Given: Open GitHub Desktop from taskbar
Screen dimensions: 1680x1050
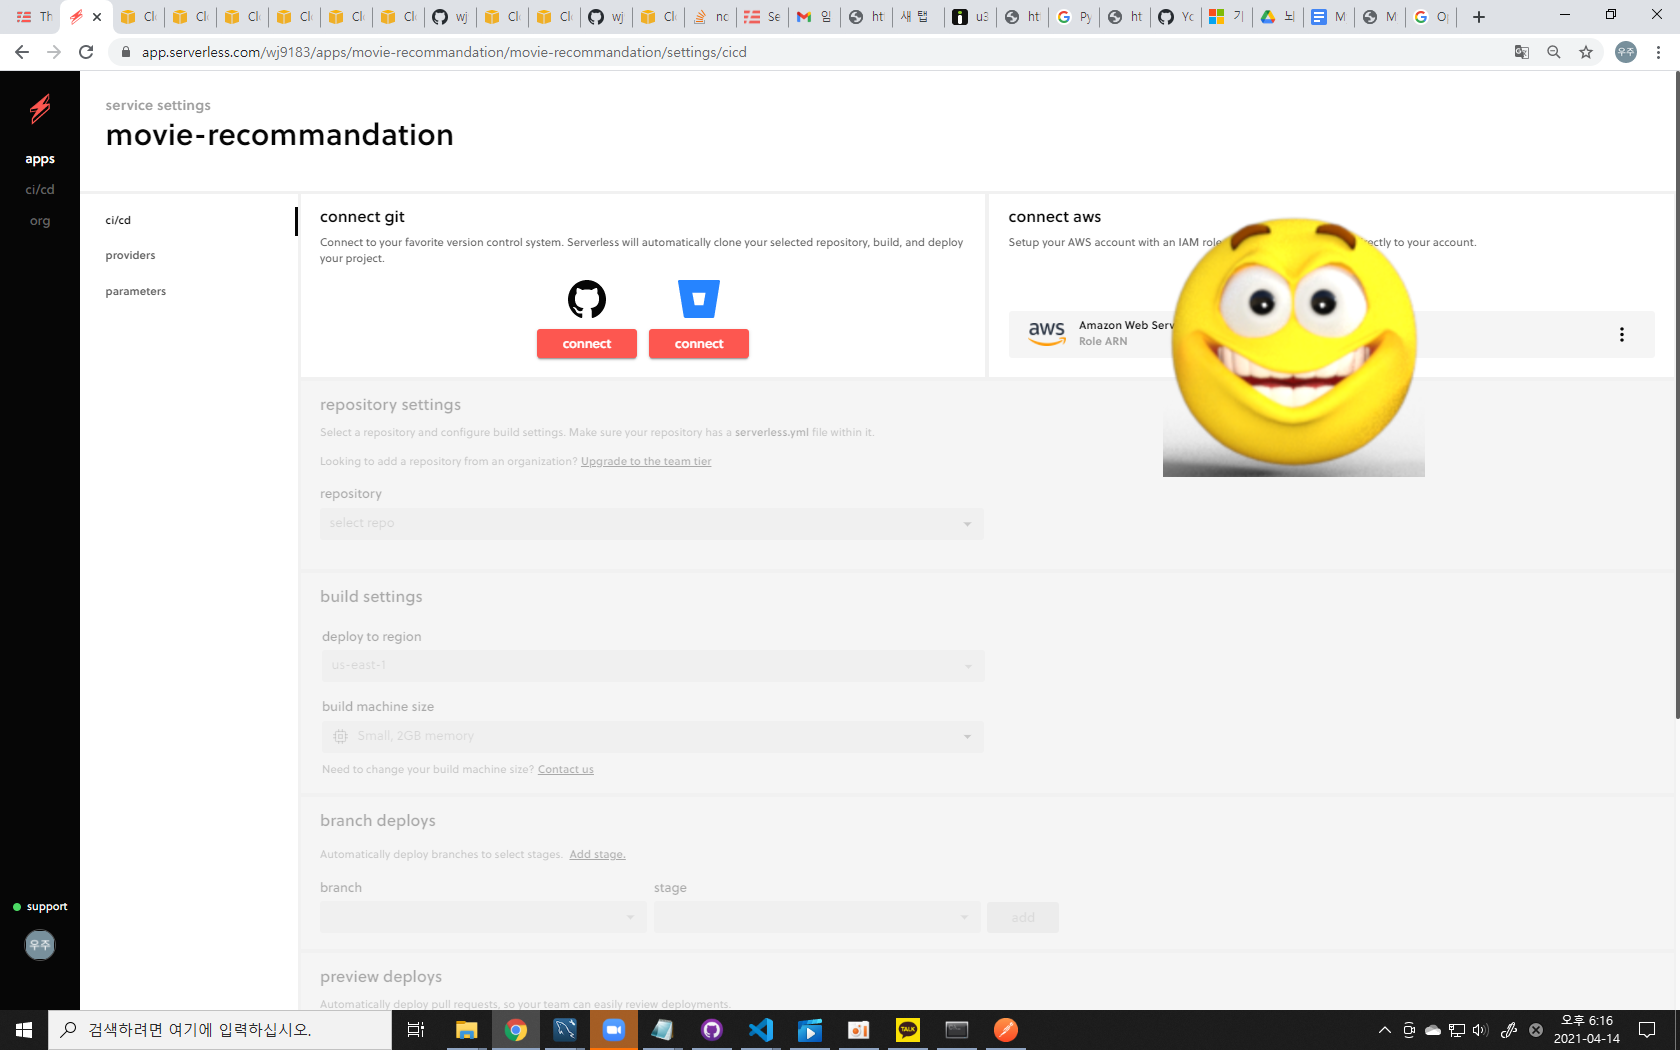Looking at the screenshot, I should click(x=712, y=1030).
